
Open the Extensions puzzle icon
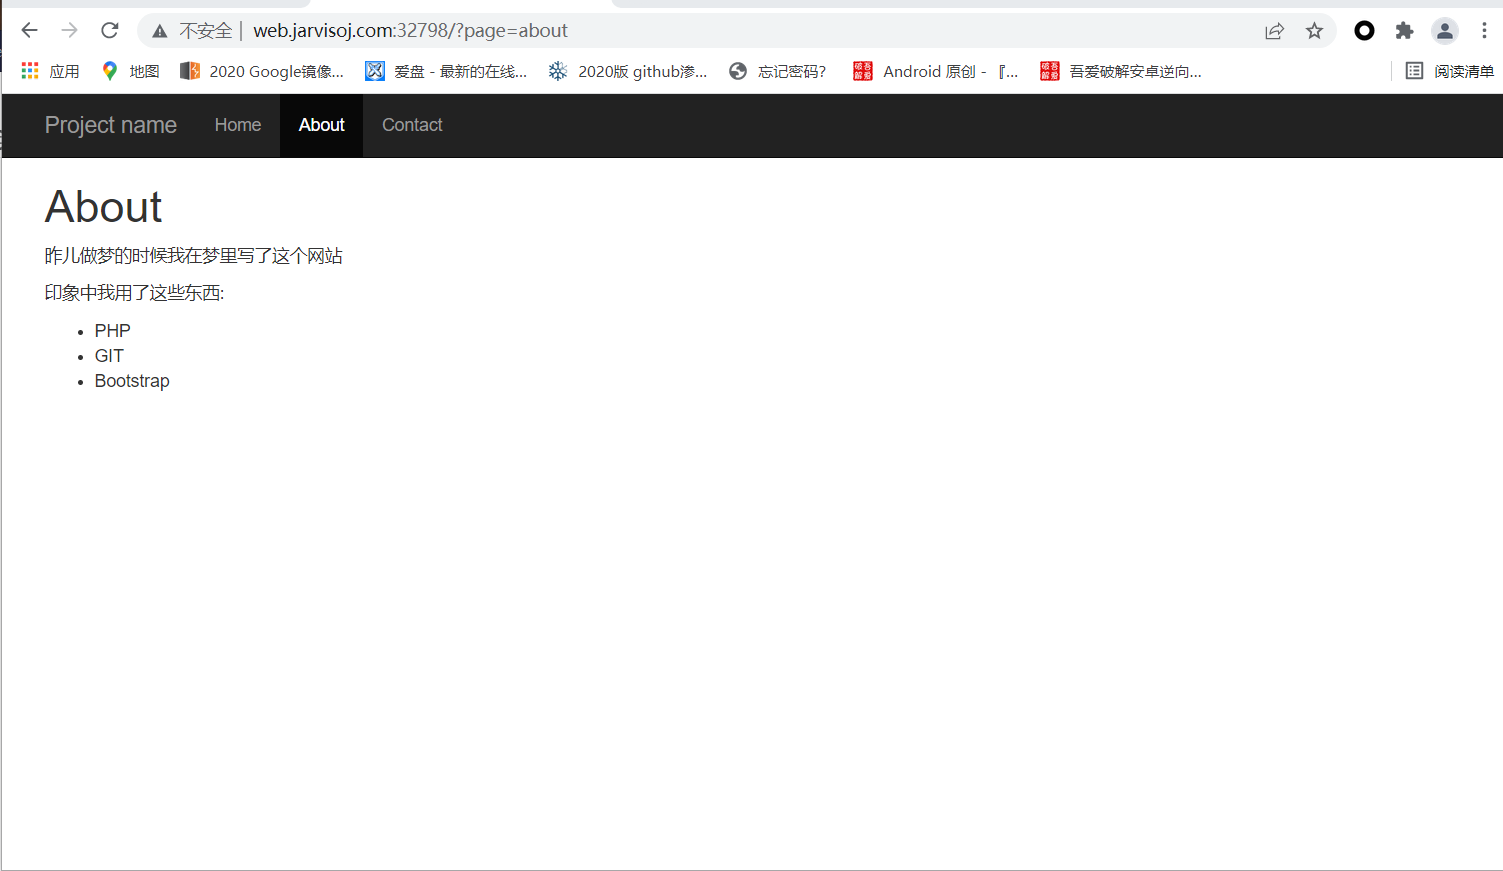coord(1404,31)
